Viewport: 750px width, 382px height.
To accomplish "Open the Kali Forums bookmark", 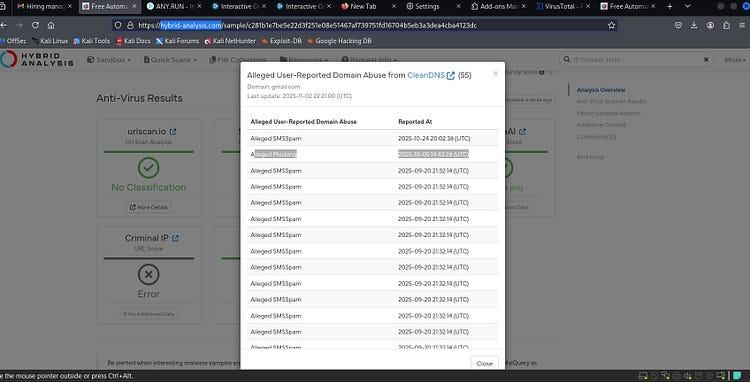I will point(177,41).
